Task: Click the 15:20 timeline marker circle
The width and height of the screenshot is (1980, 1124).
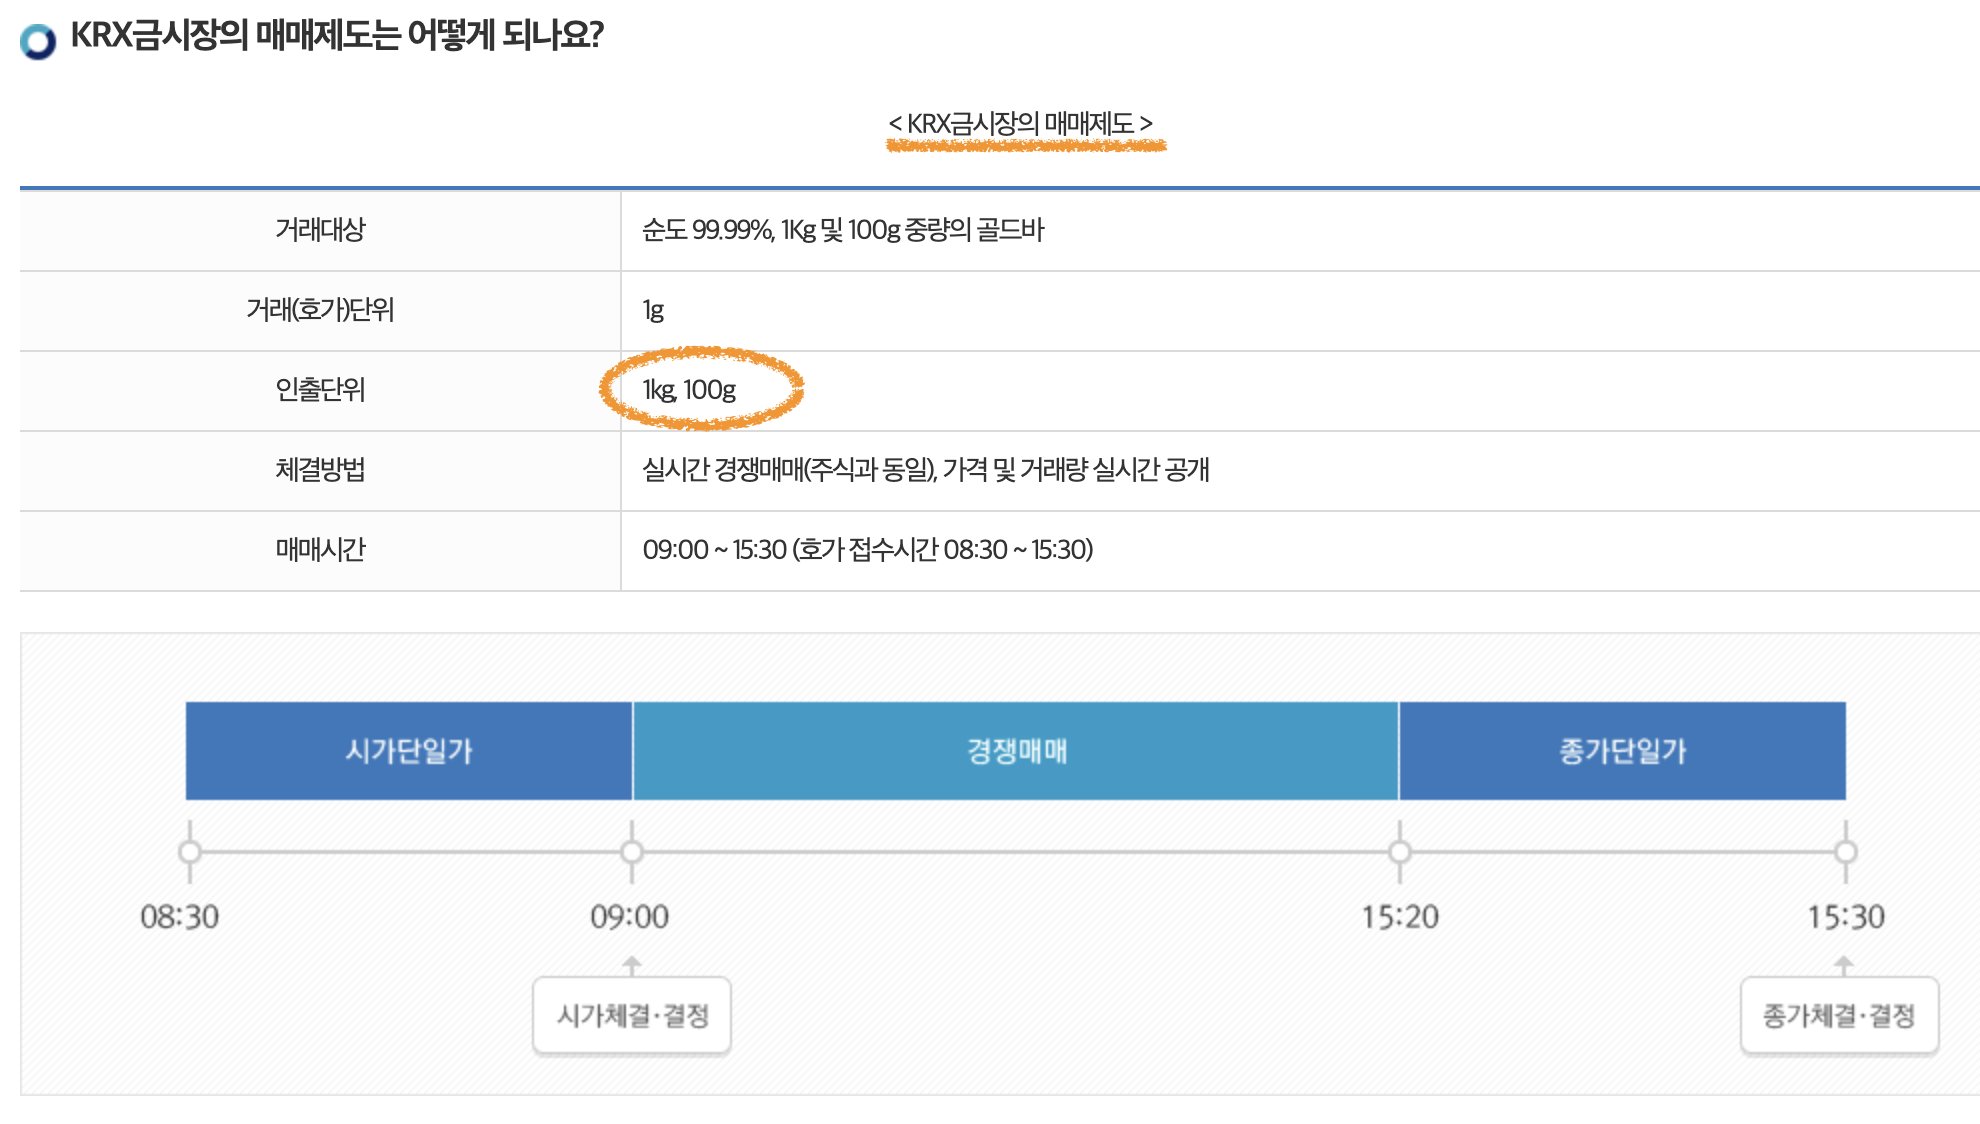Action: pyautogui.click(x=1400, y=852)
